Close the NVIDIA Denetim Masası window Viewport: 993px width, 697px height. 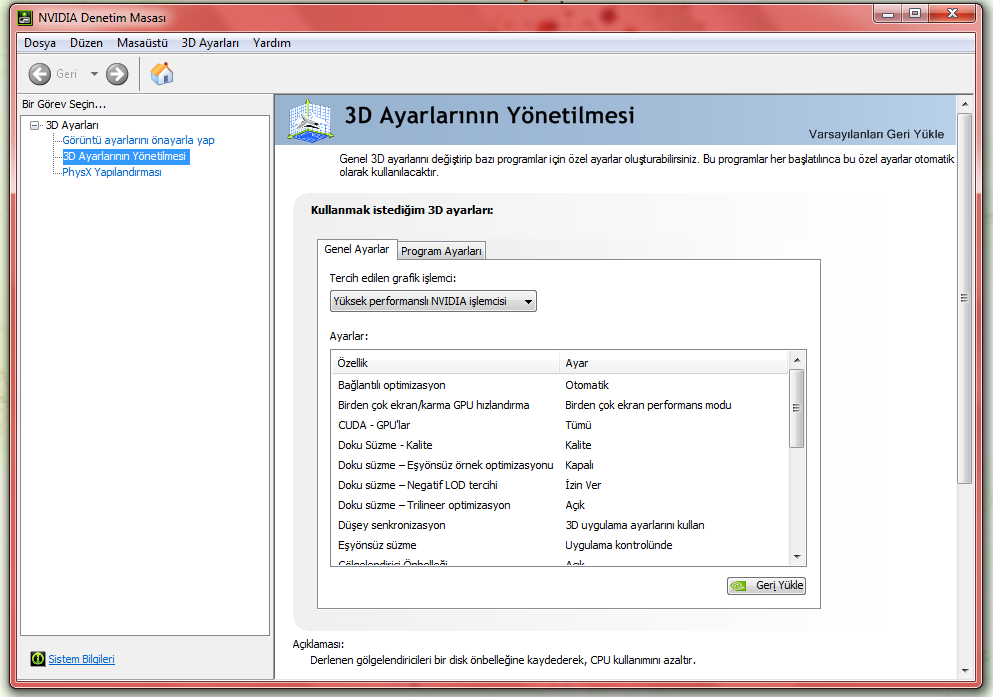coord(952,14)
